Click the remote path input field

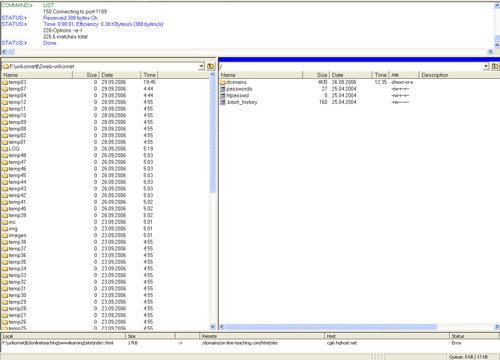(351, 66)
